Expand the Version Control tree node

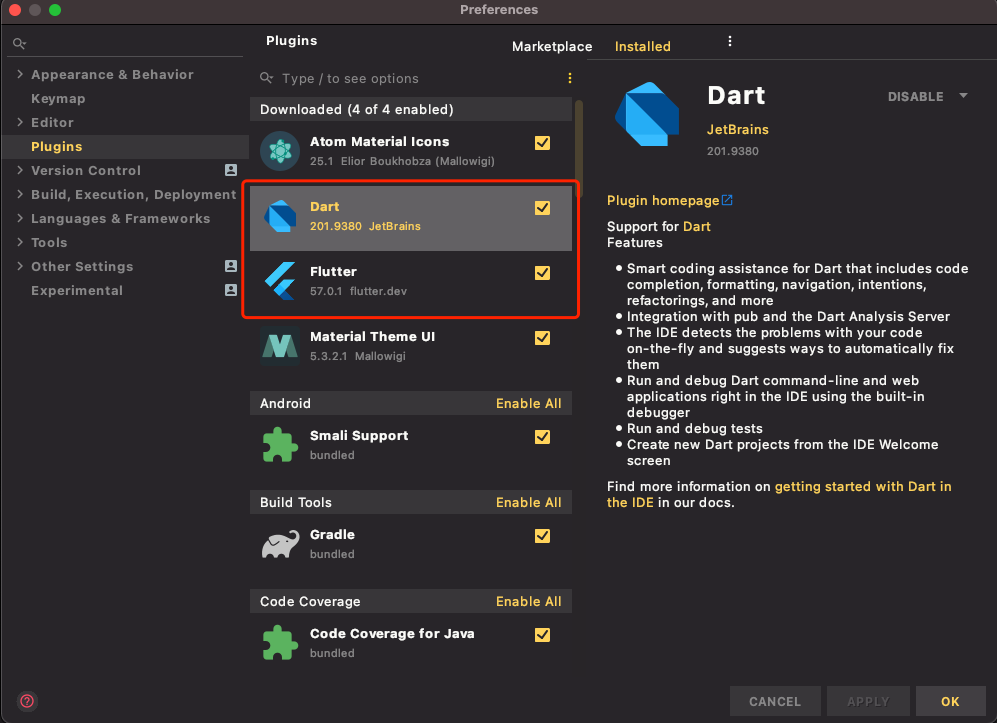pyautogui.click(x=20, y=170)
